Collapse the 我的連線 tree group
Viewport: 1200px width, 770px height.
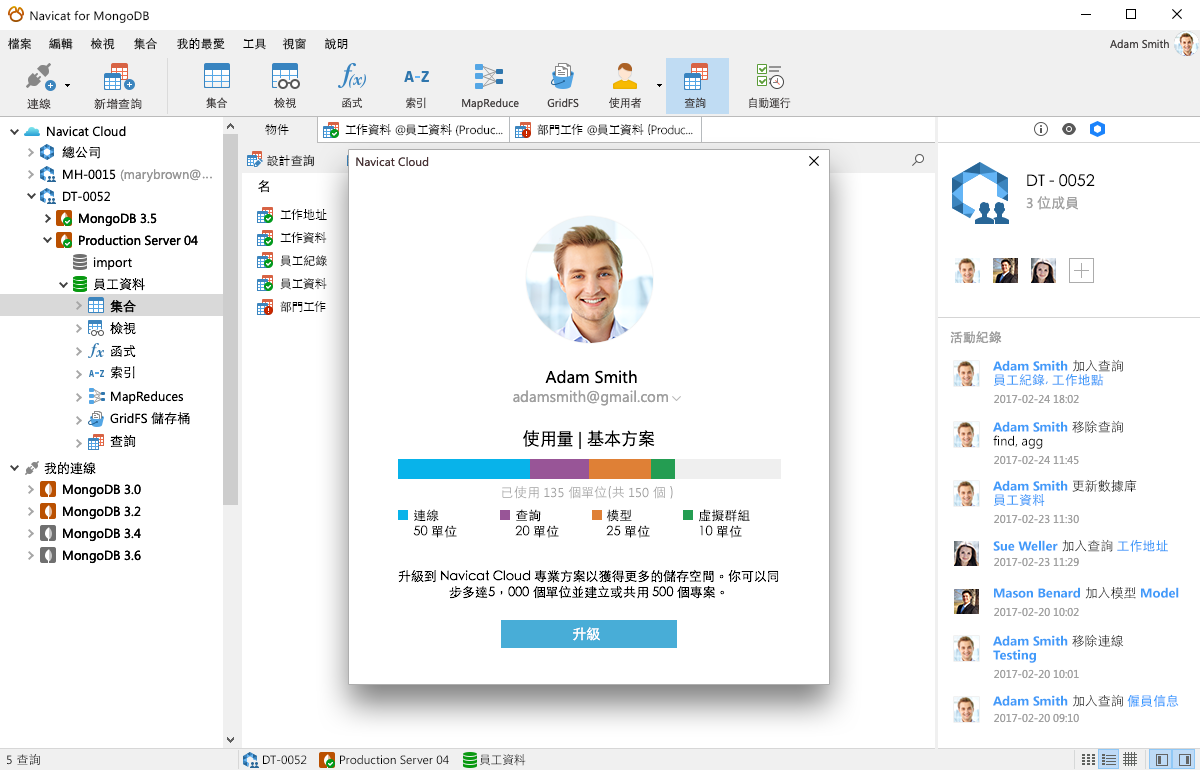point(14,468)
